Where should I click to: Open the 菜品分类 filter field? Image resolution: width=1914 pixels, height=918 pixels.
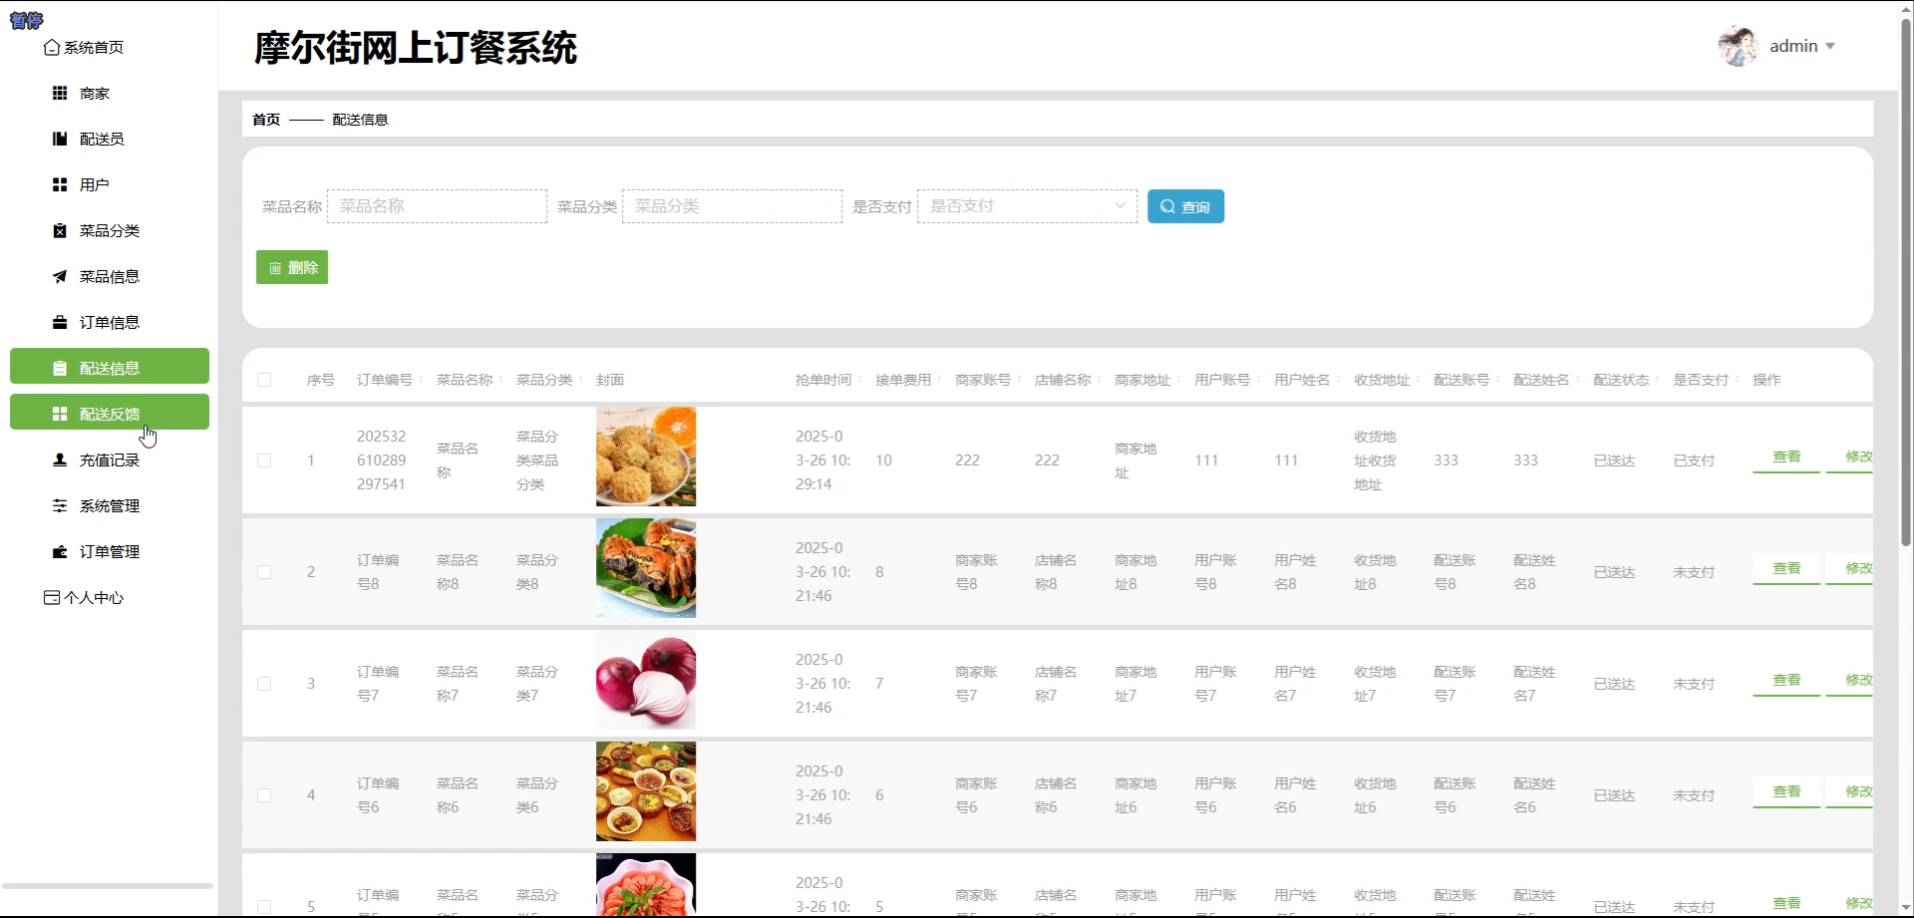click(732, 205)
